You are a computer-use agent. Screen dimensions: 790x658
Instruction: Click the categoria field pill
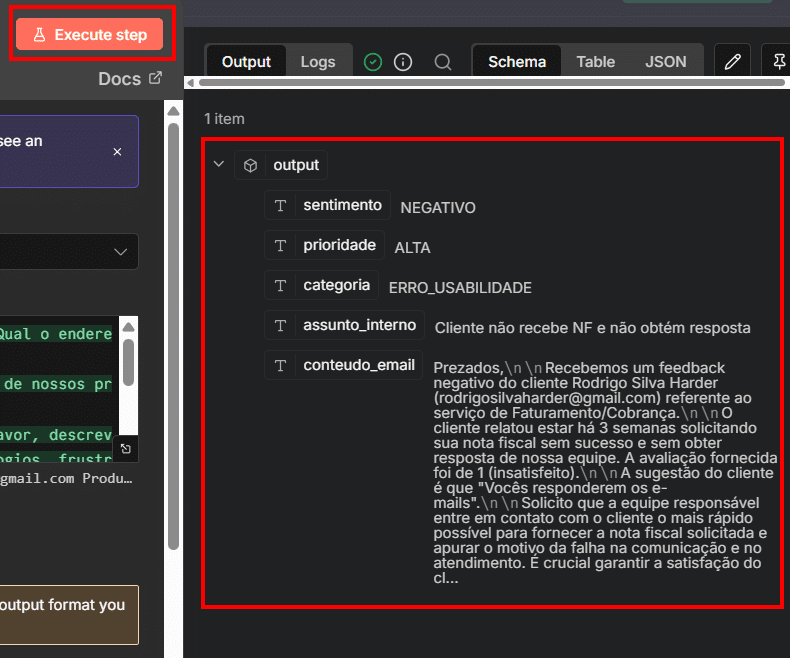[x=321, y=285]
